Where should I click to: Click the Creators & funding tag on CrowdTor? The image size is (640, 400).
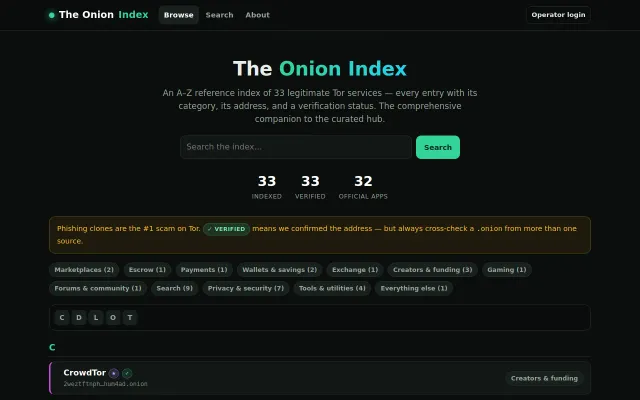[544, 378]
